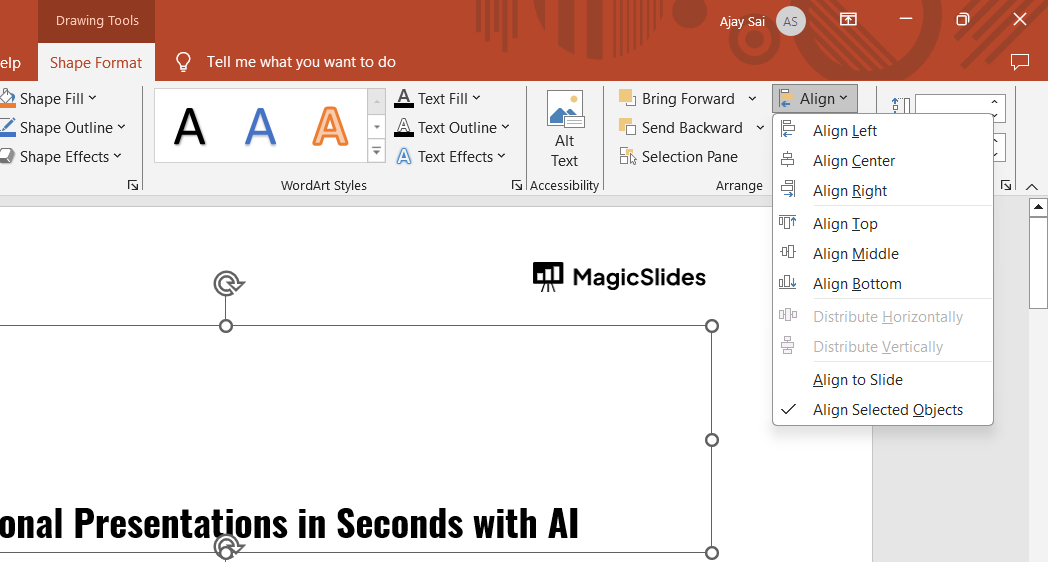Click the Align Top icon in menu
1048x562 pixels.
pyautogui.click(x=788, y=223)
